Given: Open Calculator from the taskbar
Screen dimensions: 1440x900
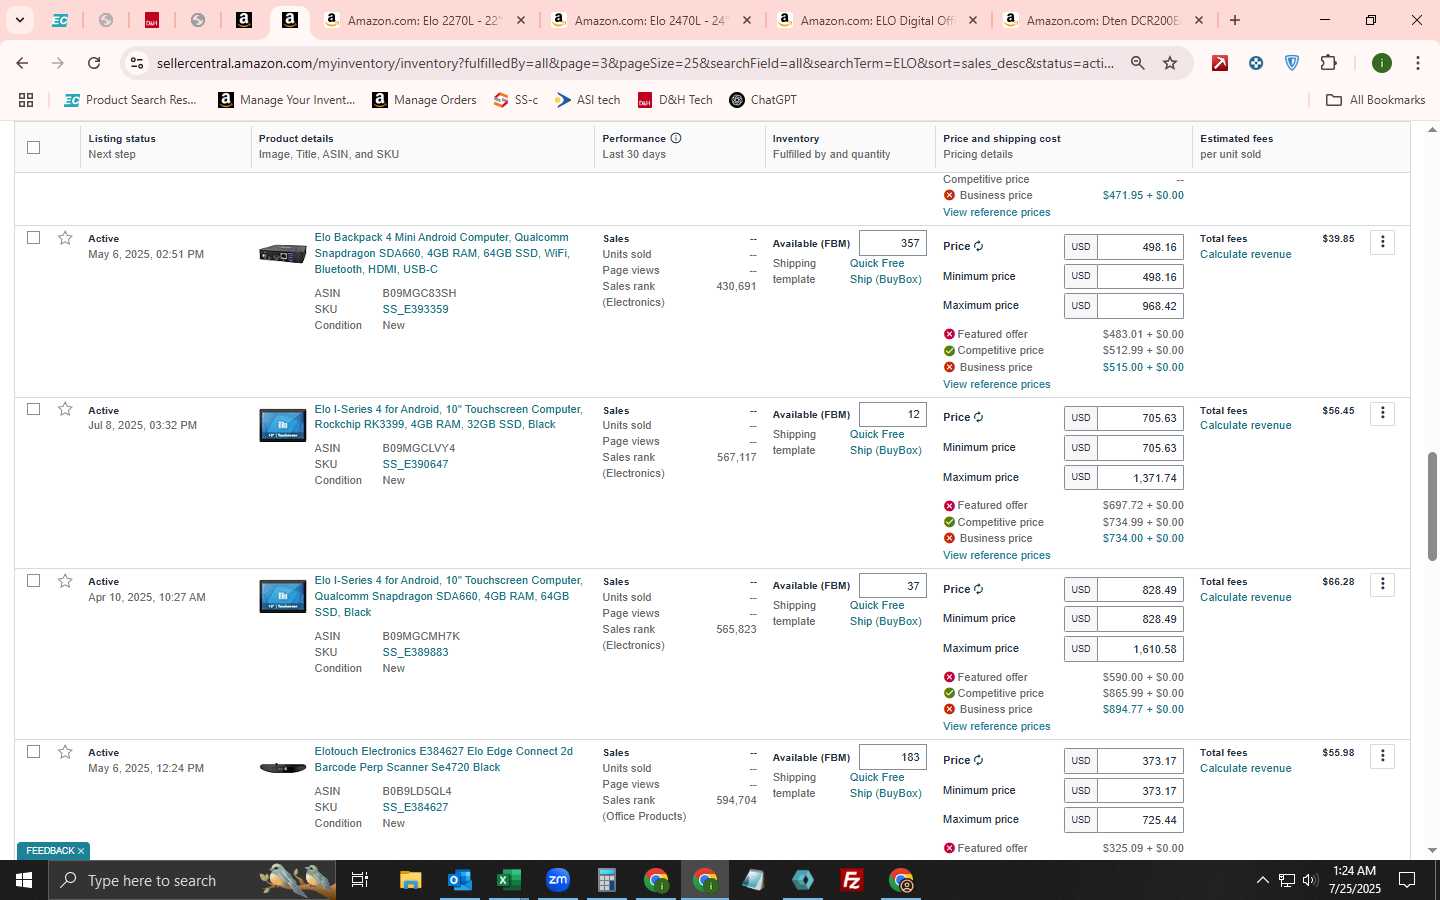Looking at the screenshot, I should click(x=606, y=880).
